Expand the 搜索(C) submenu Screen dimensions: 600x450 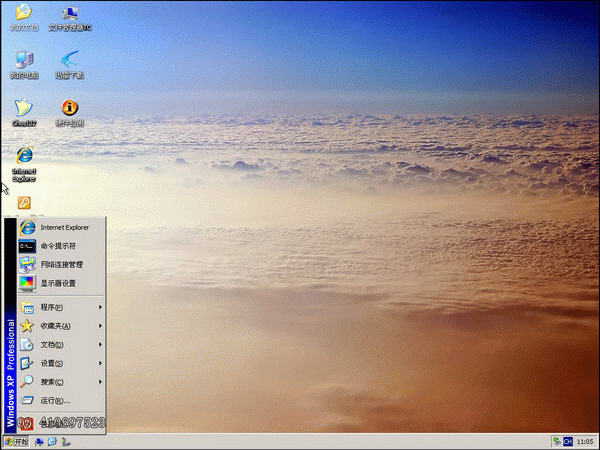60,382
